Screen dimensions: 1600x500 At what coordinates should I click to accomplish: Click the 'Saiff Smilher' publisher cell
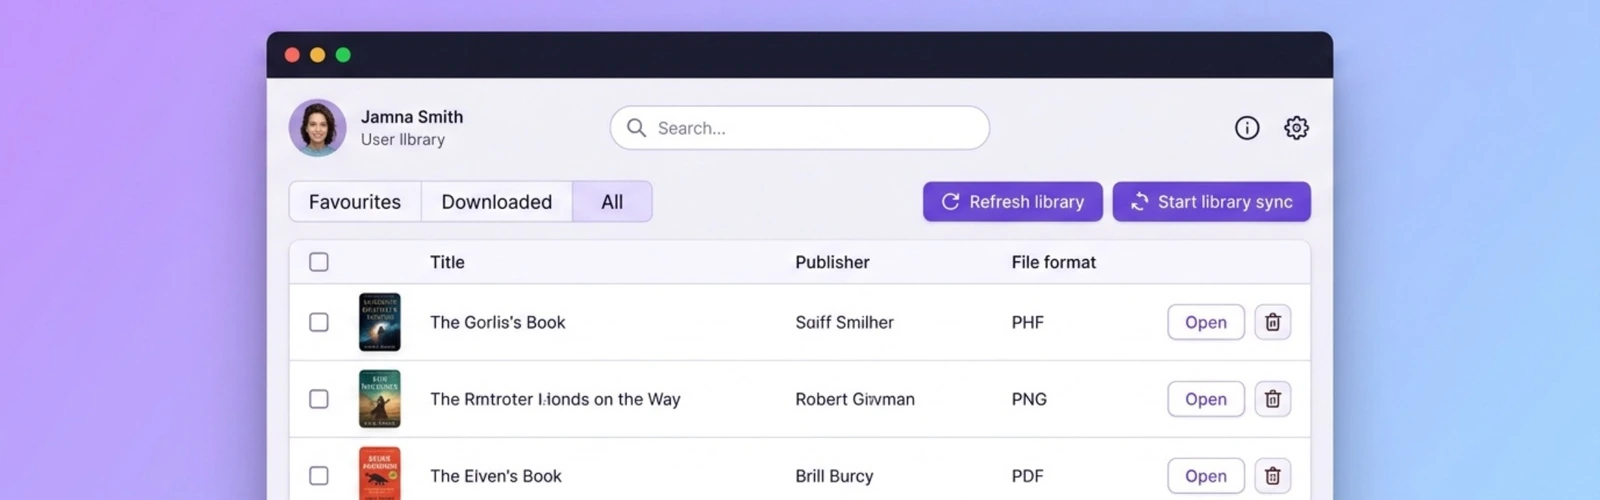coord(844,322)
